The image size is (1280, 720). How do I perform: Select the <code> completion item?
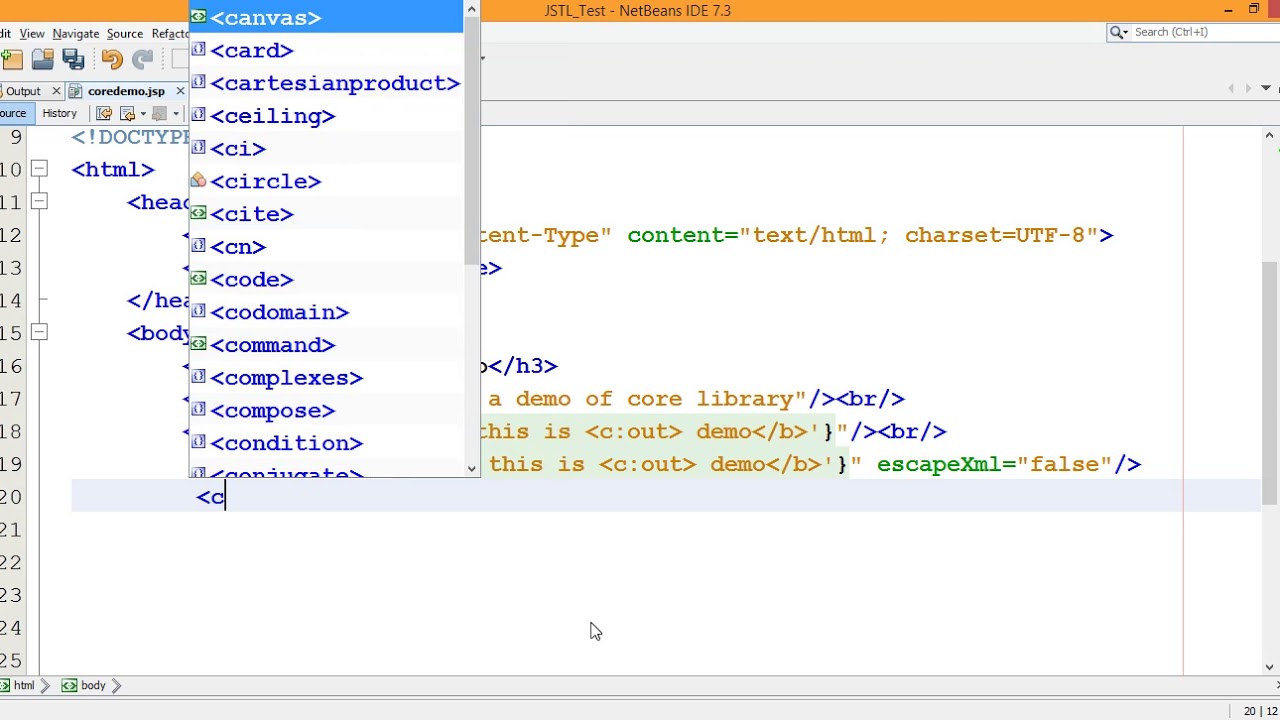[x=326, y=279]
